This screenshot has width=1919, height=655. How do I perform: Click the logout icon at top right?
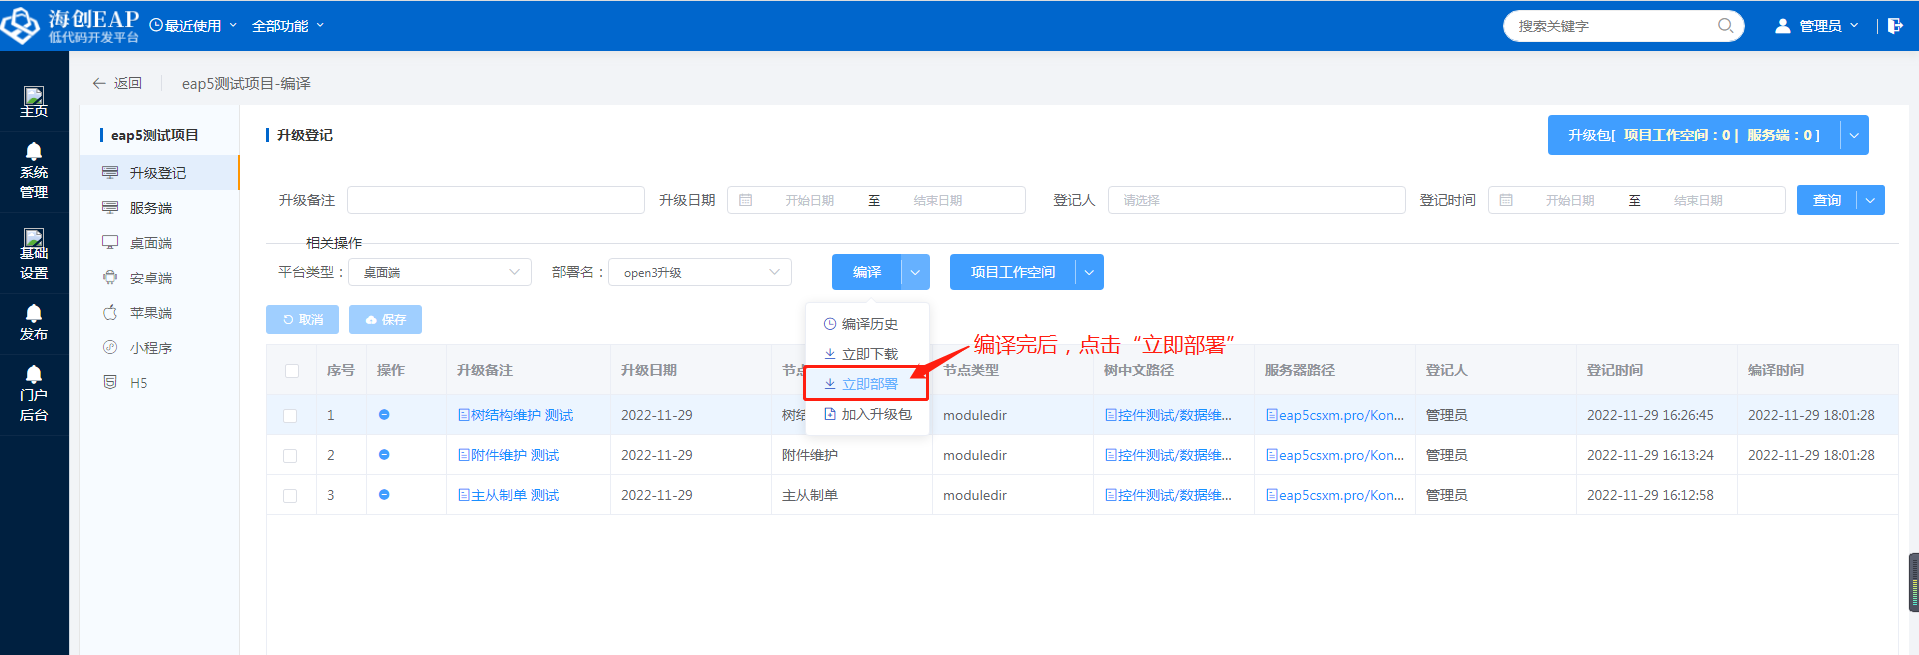pos(1895,26)
